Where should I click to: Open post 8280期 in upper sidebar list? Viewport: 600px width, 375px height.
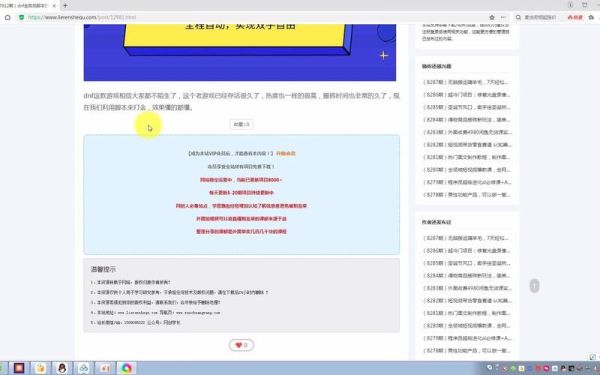466,170
